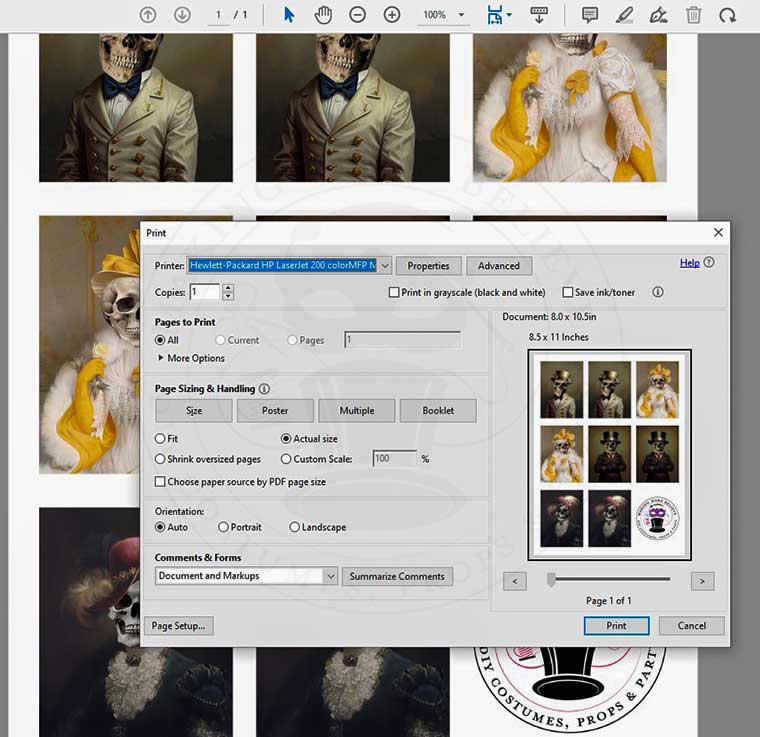Select the Landscape orientation radio button
Image resolution: width=760 pixels, height=737 pixels.
tap(295, 527)
